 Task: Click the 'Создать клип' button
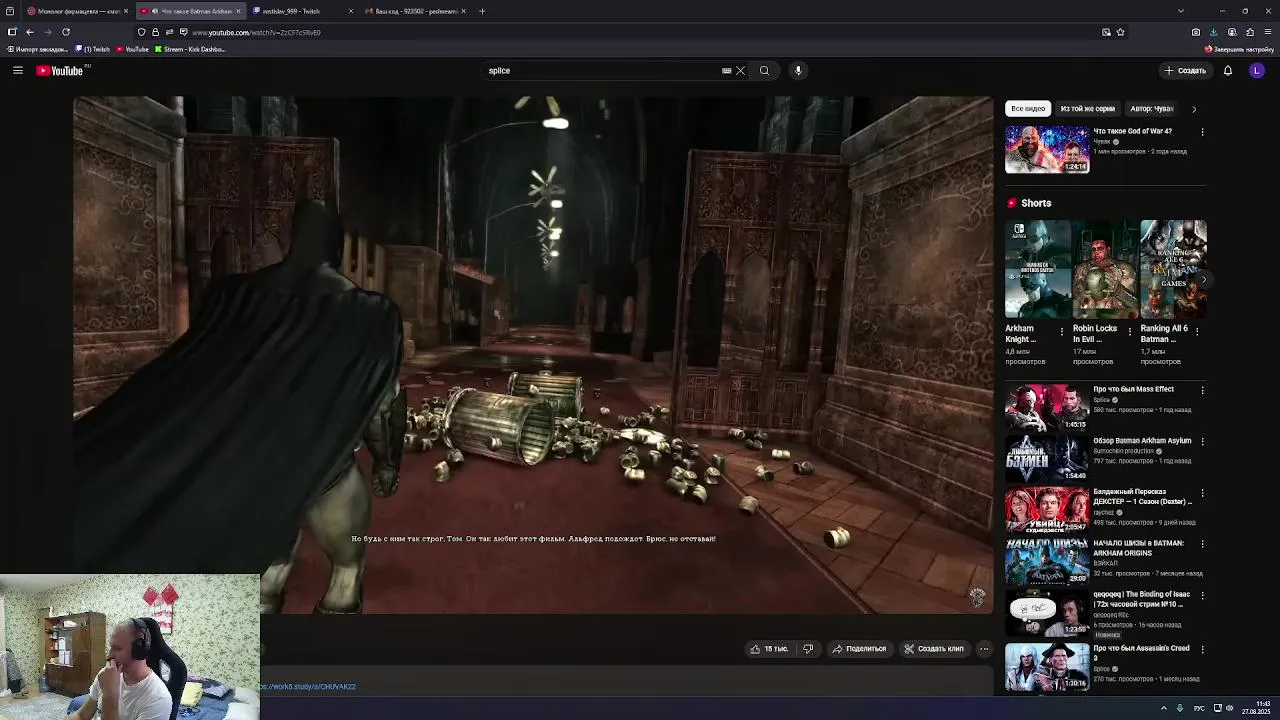tap(934, 648)
